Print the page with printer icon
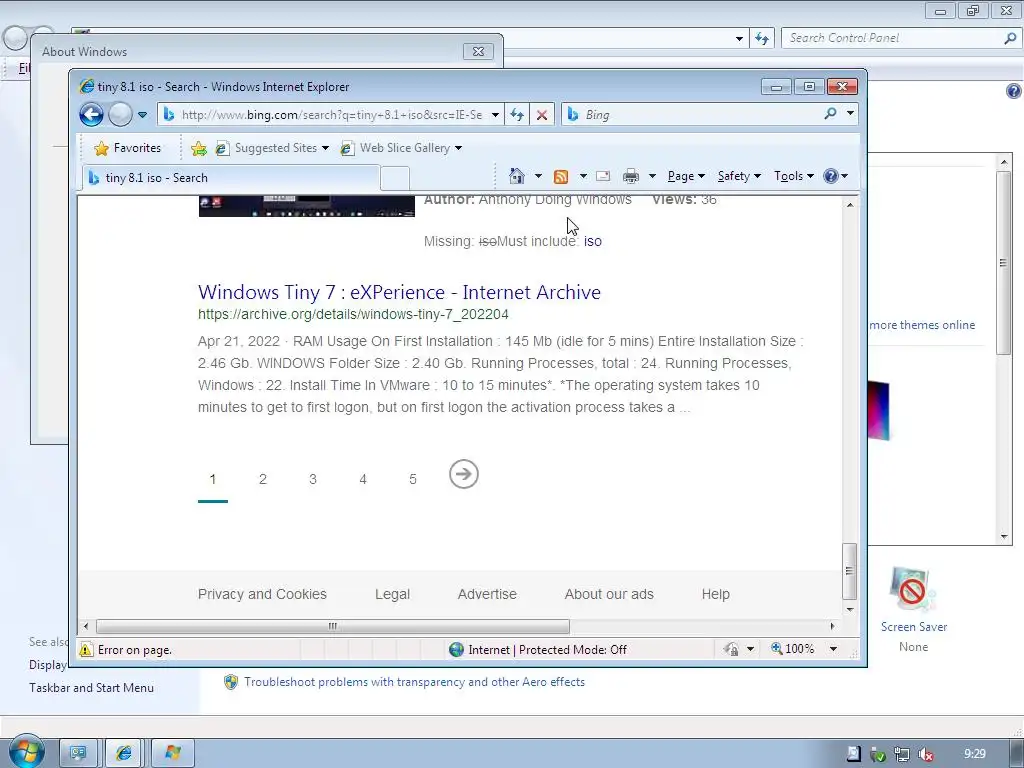This screenshot has width=1024, height=768. pos(631,176)
